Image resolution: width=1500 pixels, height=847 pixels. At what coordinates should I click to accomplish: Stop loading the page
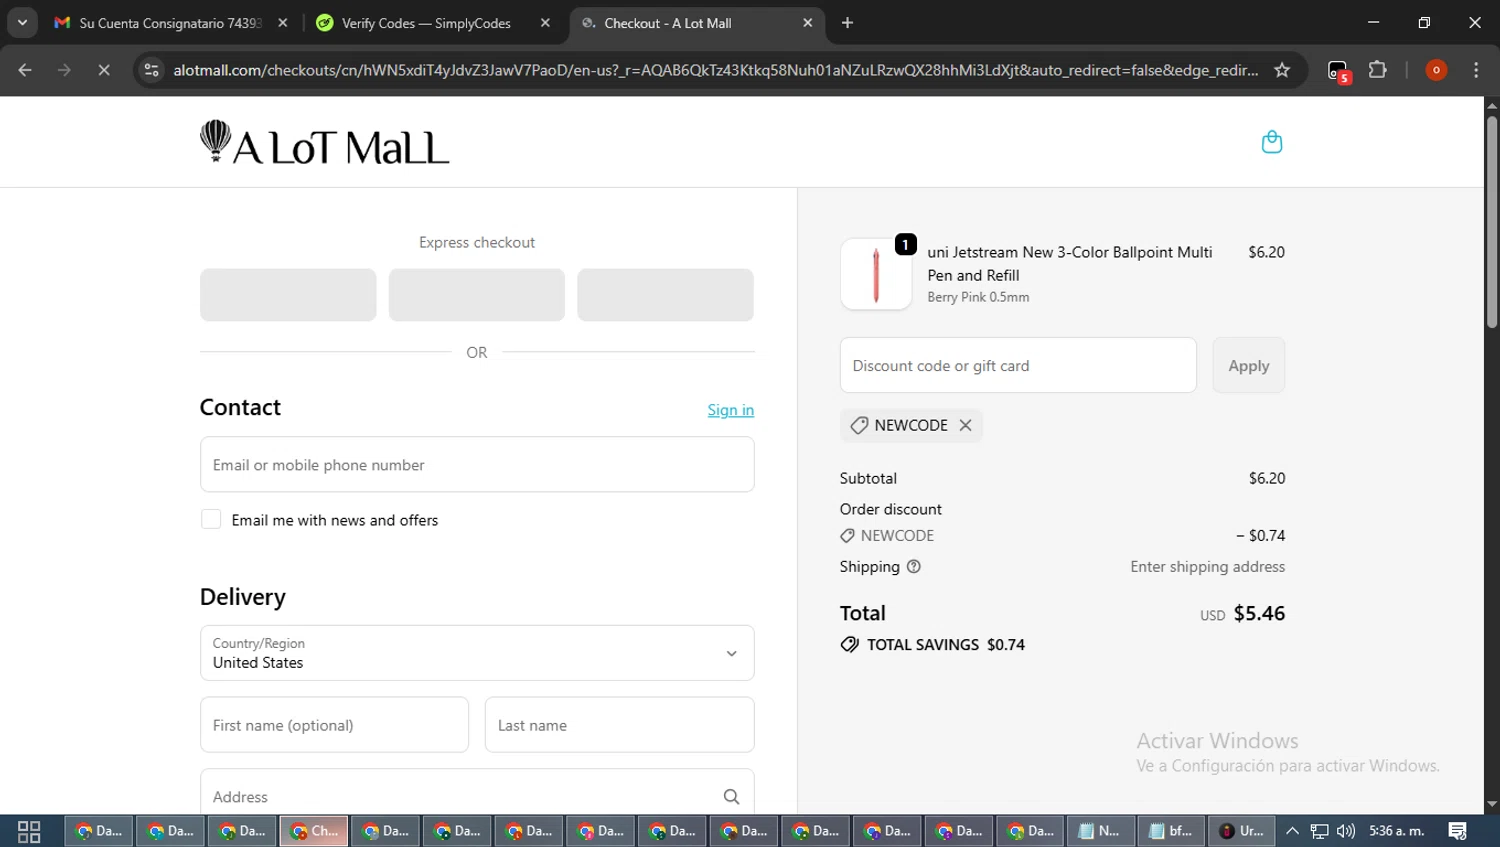click(x=104, y=70)
